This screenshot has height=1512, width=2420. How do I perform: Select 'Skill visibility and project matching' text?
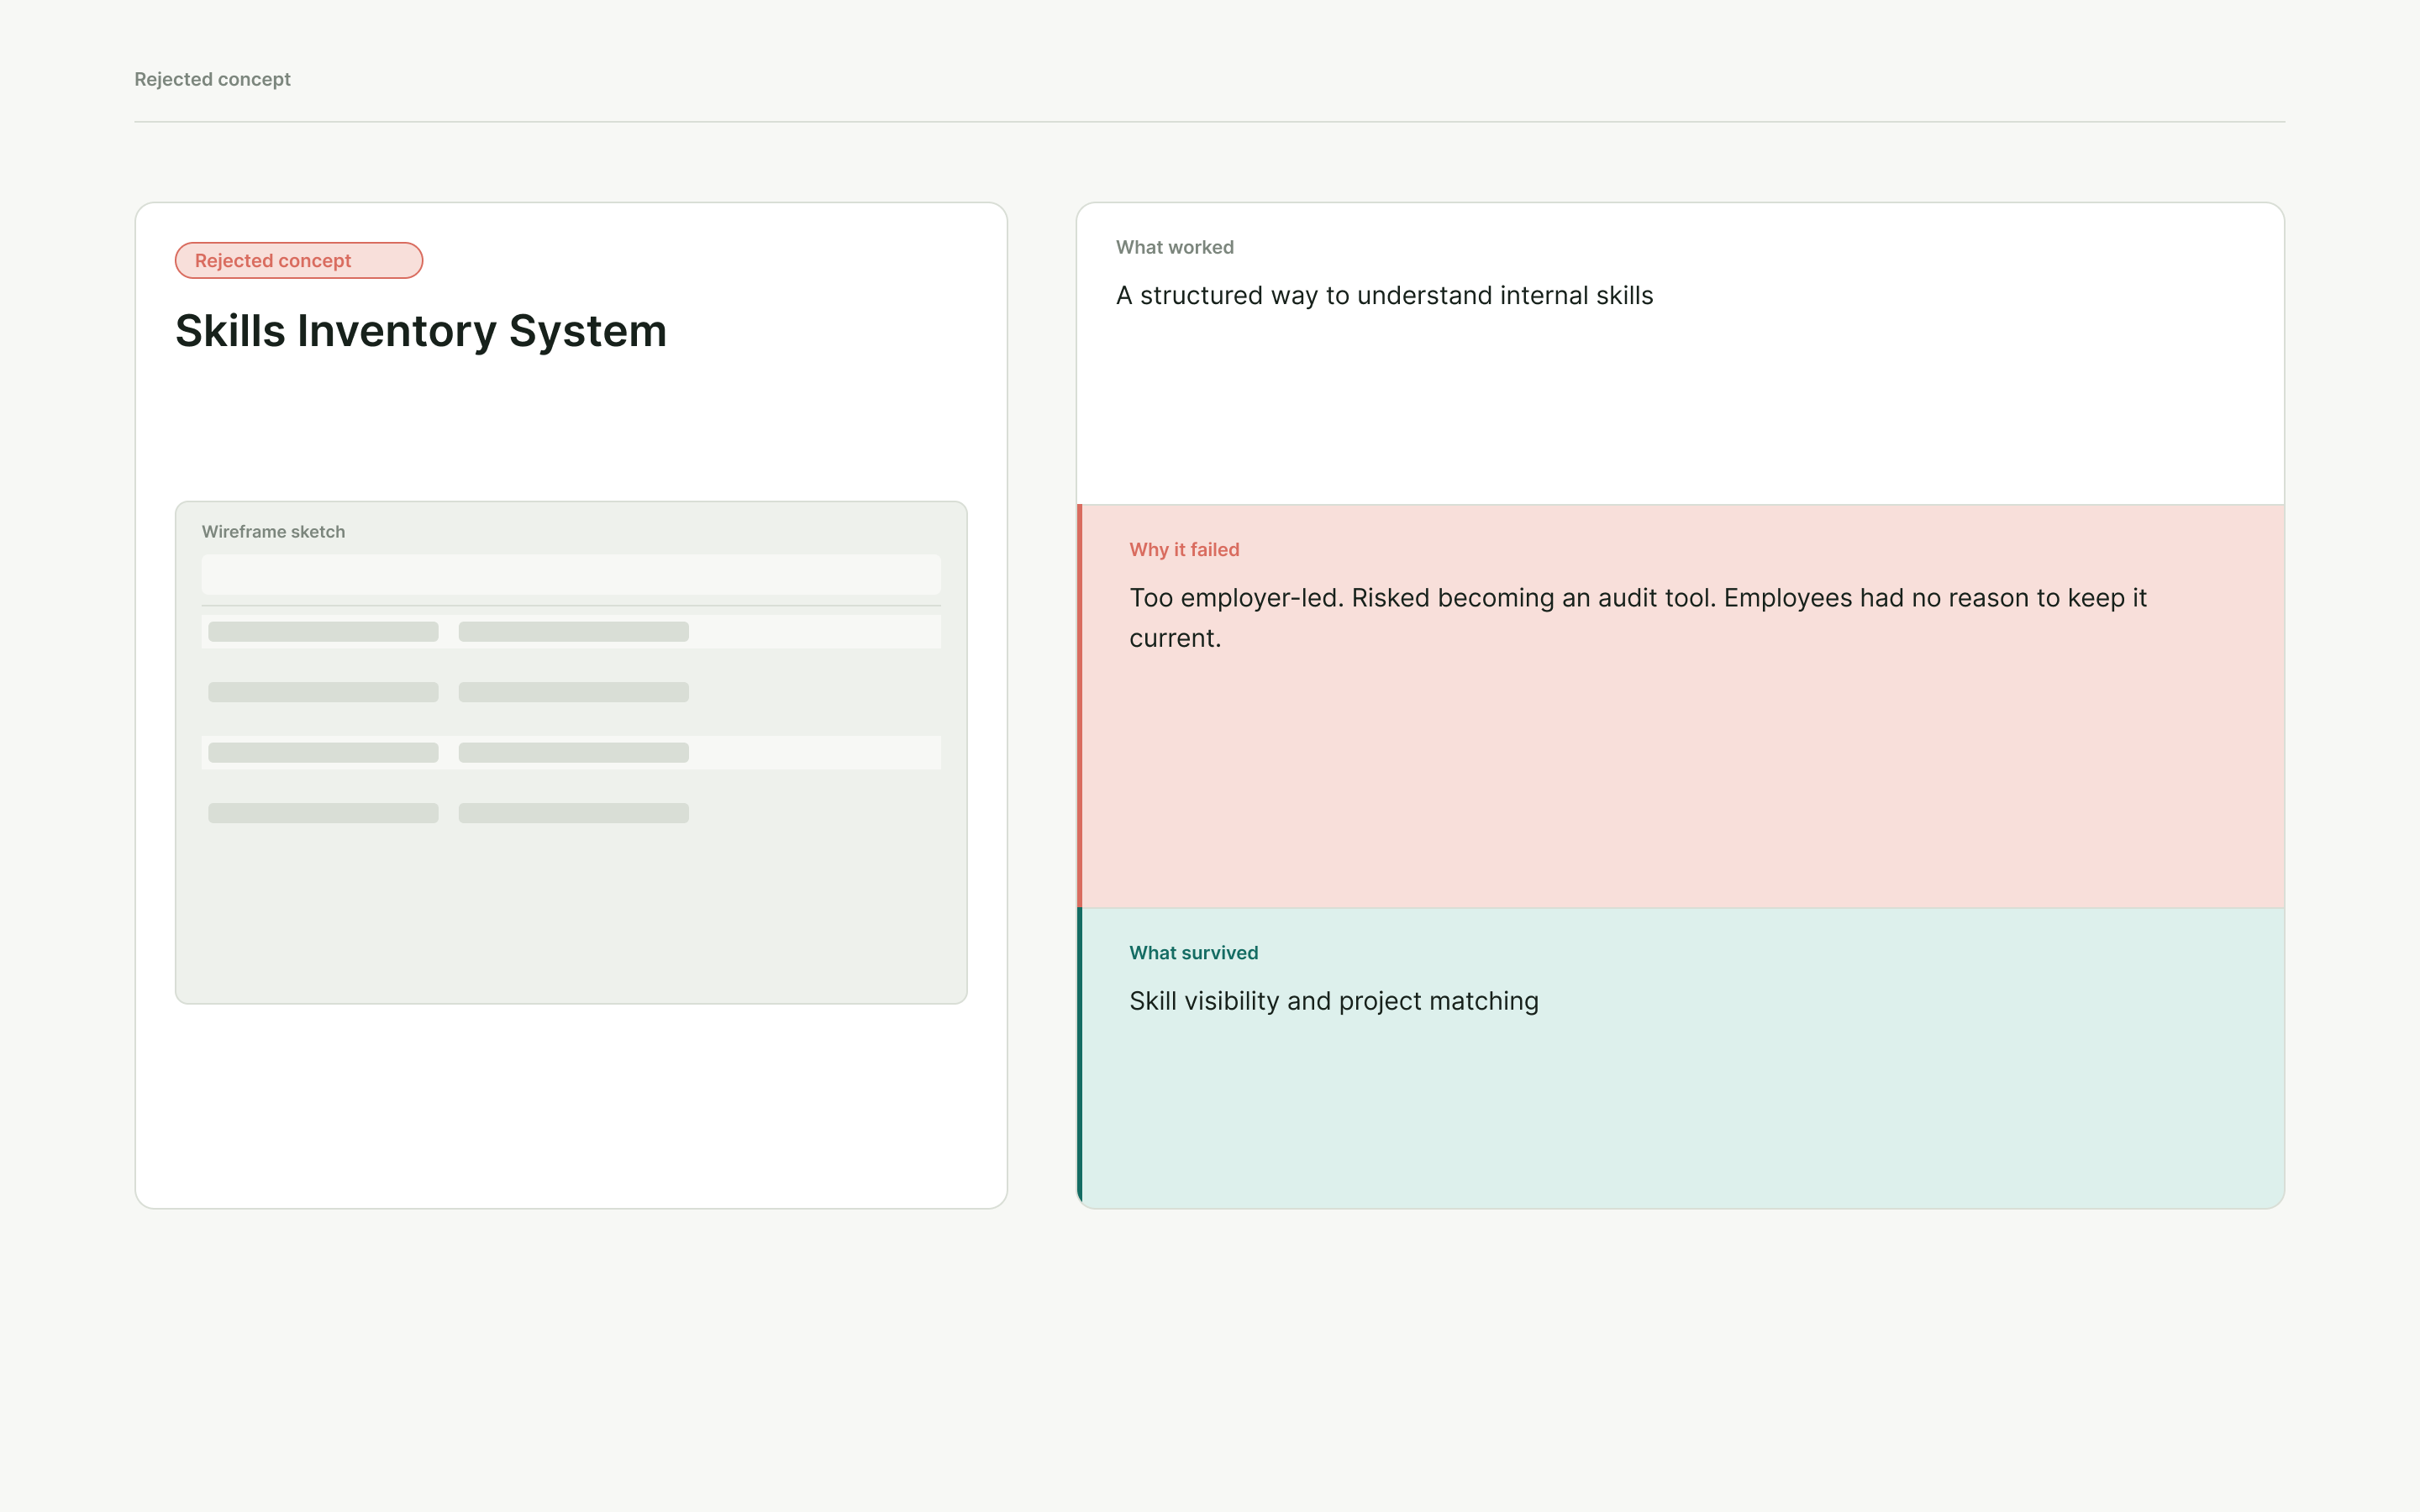tap(1334, 1001)
